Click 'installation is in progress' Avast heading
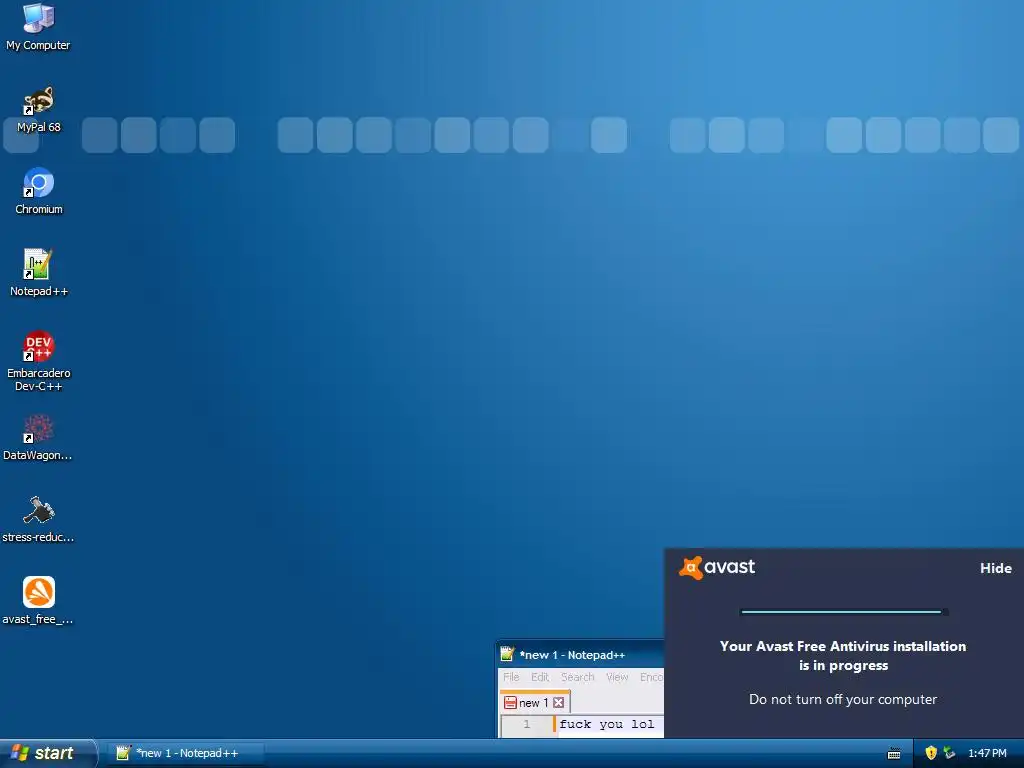 point(843,656)
